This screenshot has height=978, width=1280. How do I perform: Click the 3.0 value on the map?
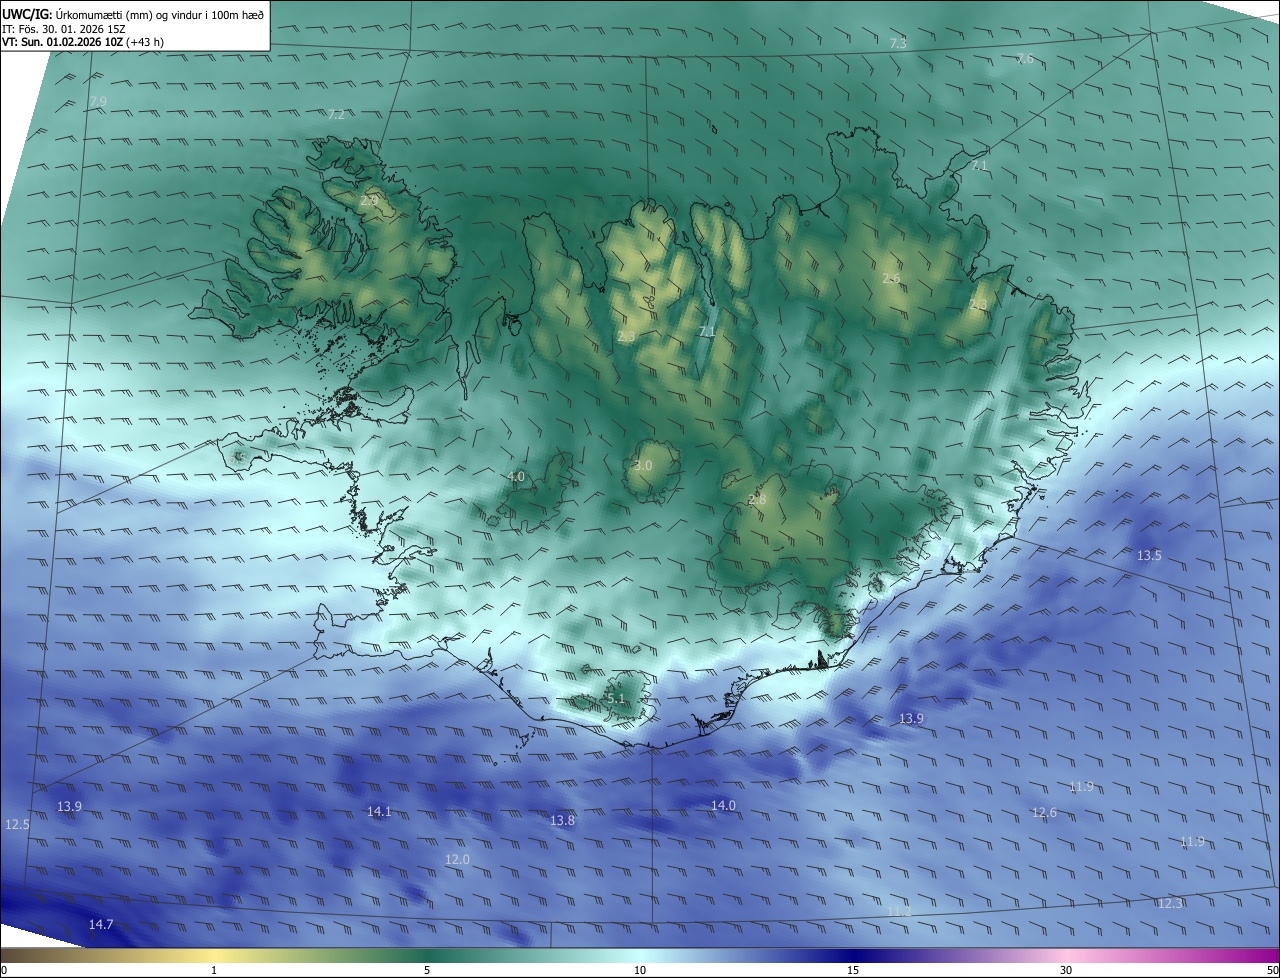(x=643, y=466)
